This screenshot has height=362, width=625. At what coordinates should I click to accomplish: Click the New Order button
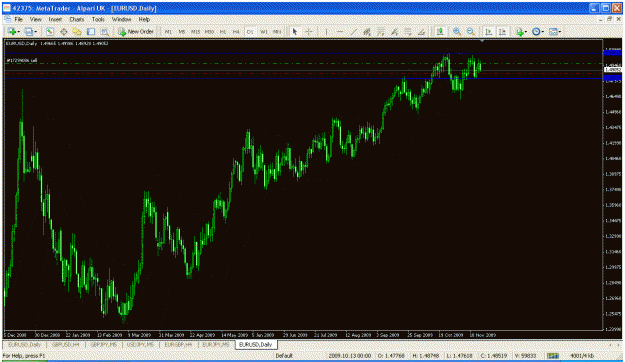pyautogui.click(x=136, y=31)
